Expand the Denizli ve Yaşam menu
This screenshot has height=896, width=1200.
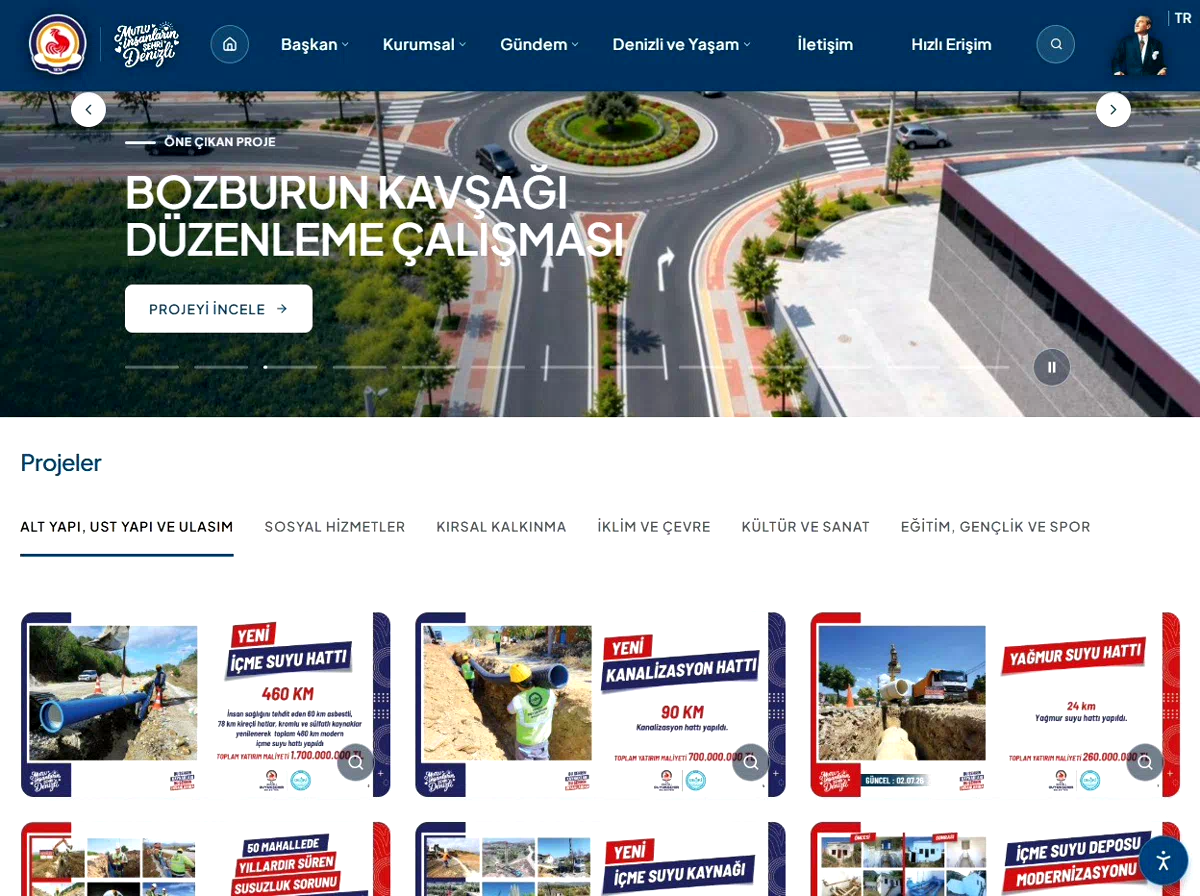(681, 44)
